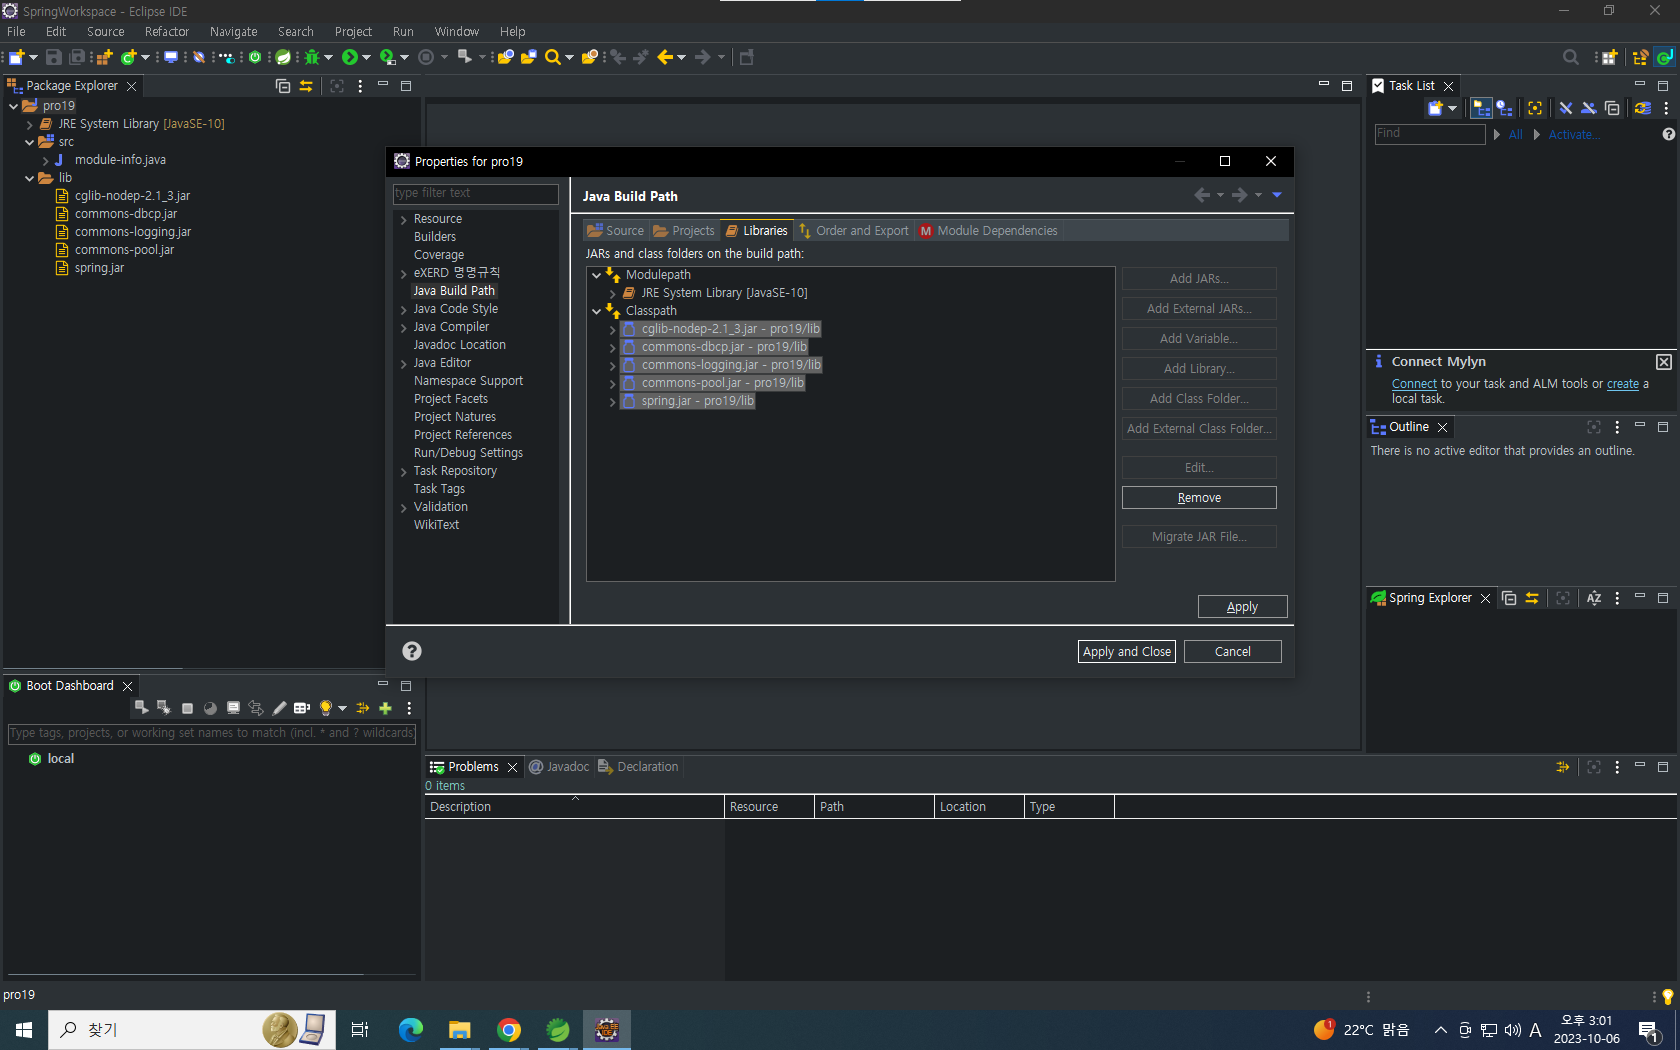Open the Refactor menu
The height and width of the screenshot is (1050, 1680).
167,32
